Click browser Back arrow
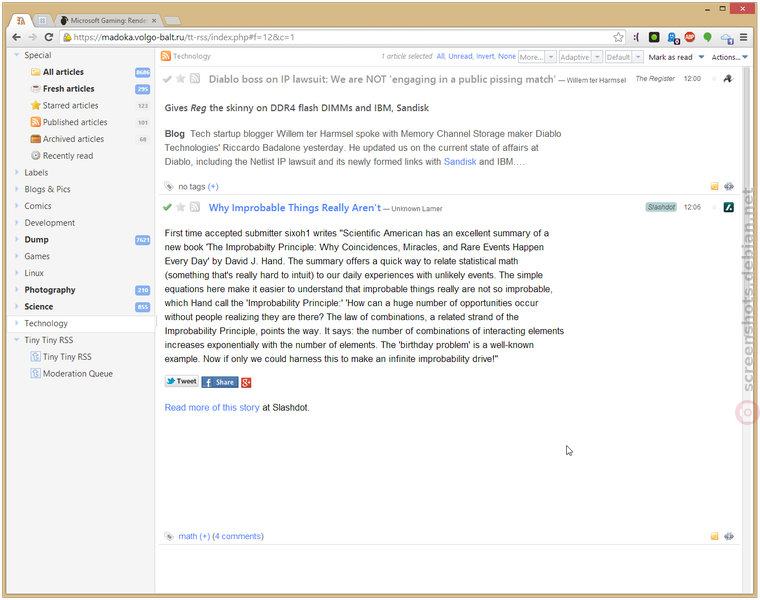Screen dimensions: 760x600 point(16,37)
